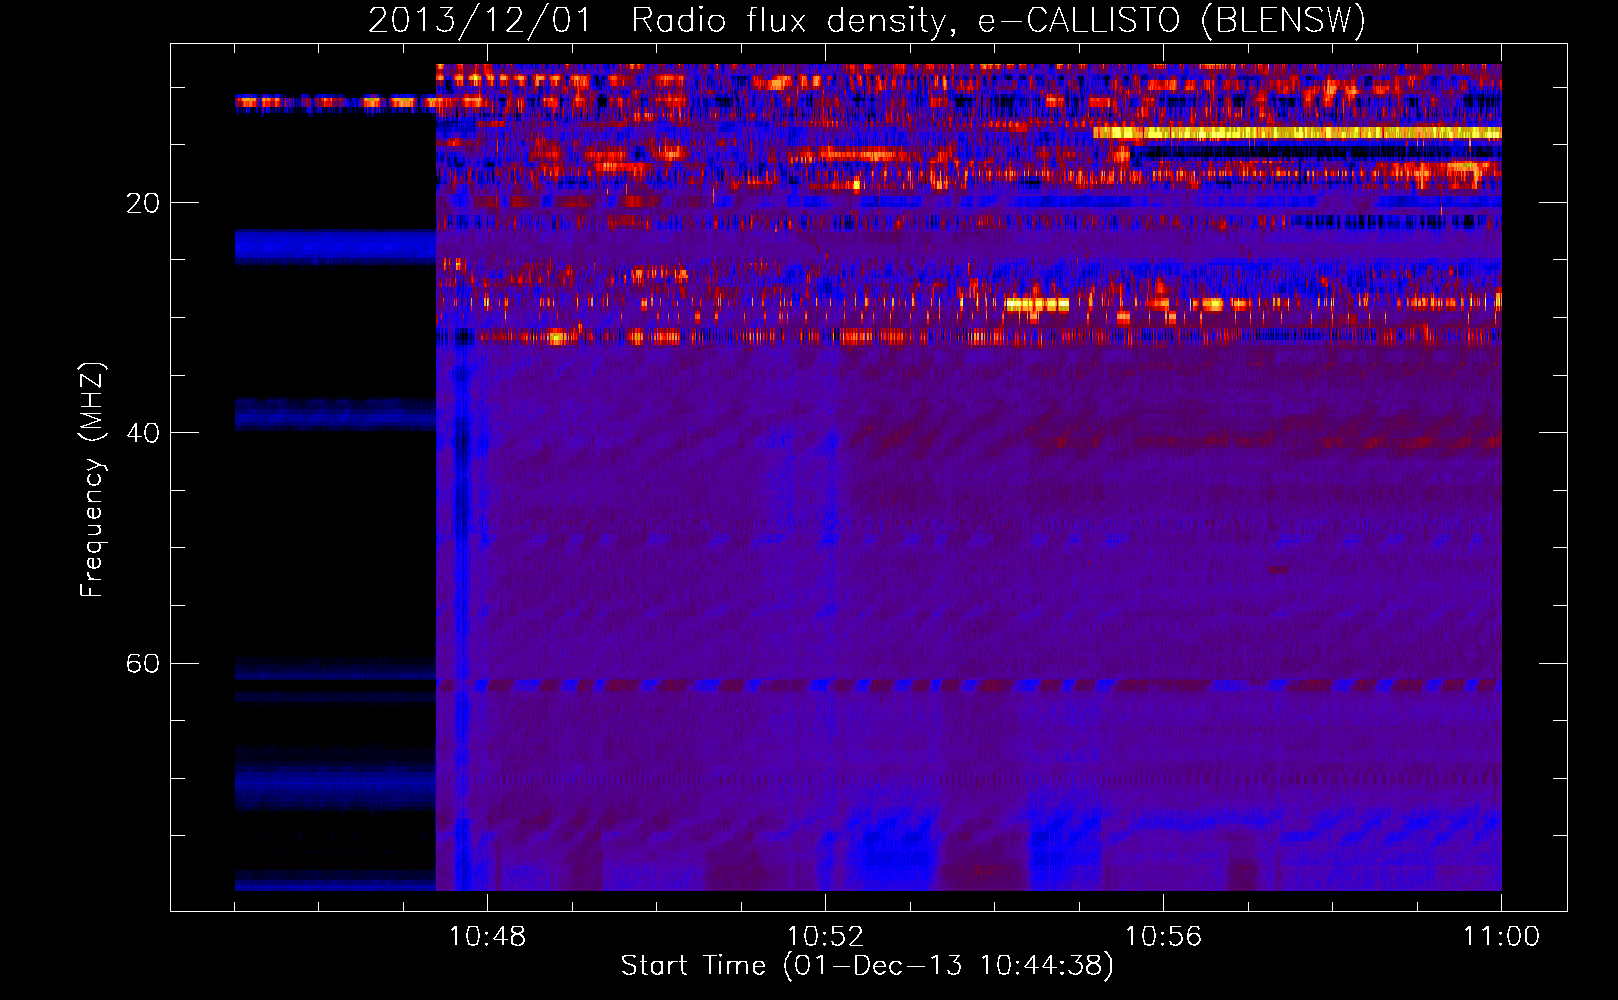Image resolution: width=1618 pixels, height=1000 pixels.
Task: Click the date '2013/12/01' in title
Action: click(x=481, y=20)
